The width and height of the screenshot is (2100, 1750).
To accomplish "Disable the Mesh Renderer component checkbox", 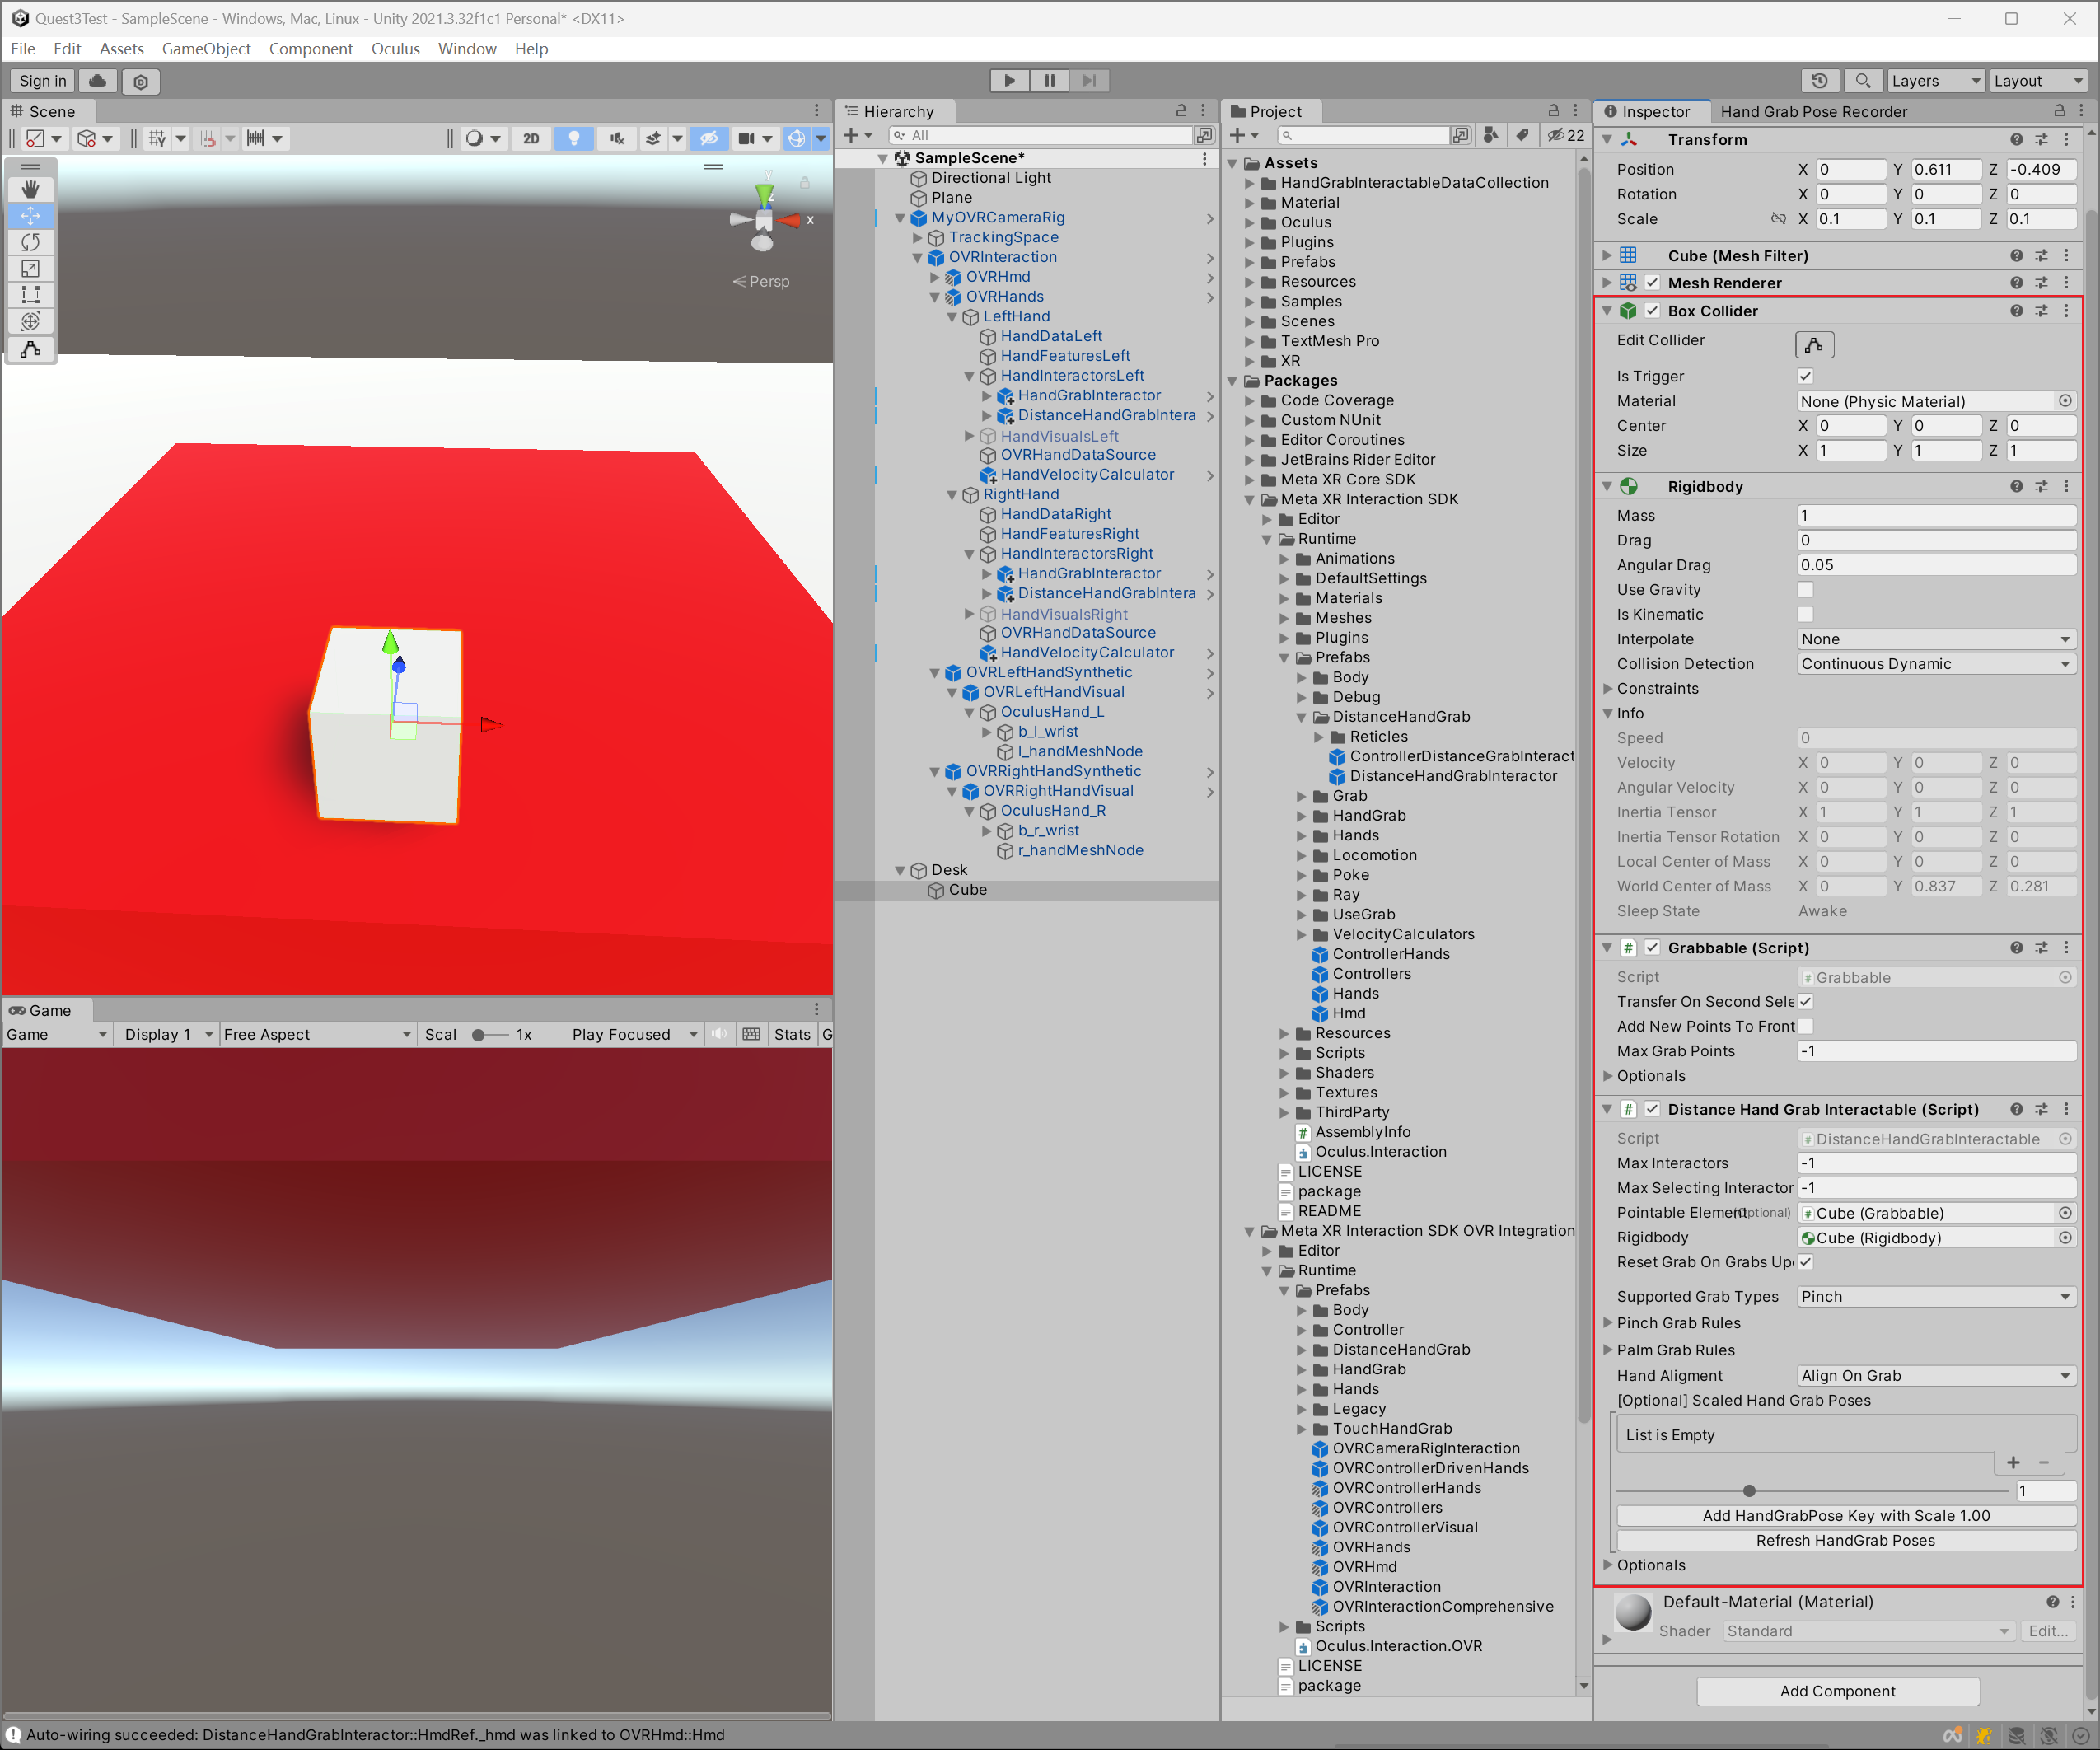I will point(1652,283).
